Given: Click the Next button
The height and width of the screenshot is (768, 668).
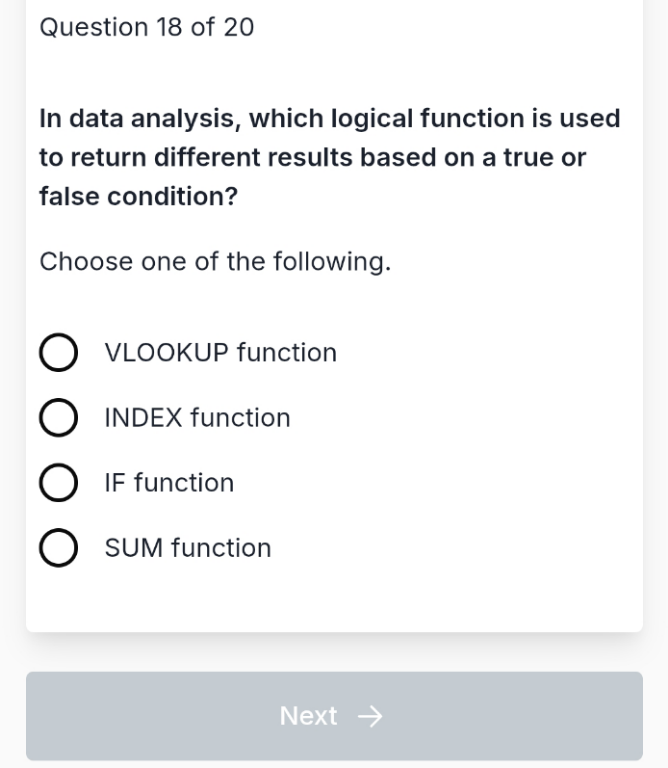Looking at the screenshot, I should coord(334,716).
